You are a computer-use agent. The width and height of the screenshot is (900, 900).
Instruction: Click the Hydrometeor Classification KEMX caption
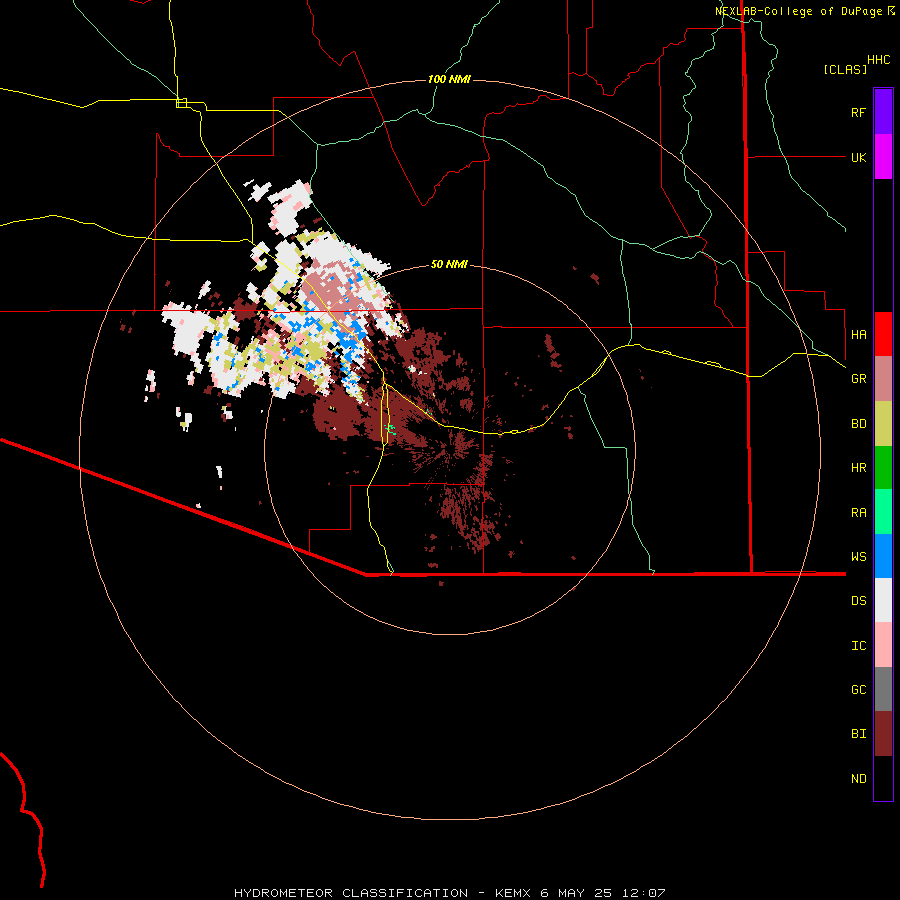449,893
